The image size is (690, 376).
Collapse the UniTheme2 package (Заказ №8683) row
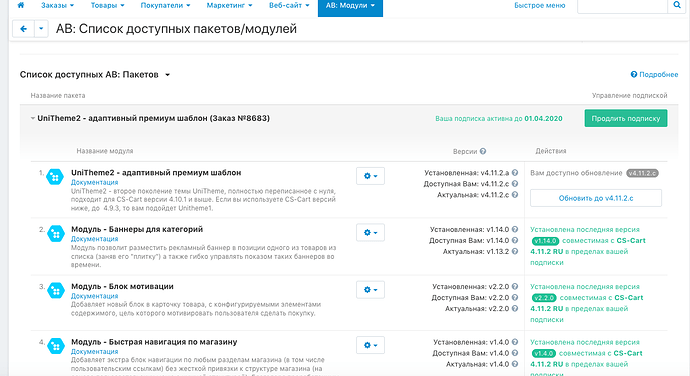(x=33, y=118)
